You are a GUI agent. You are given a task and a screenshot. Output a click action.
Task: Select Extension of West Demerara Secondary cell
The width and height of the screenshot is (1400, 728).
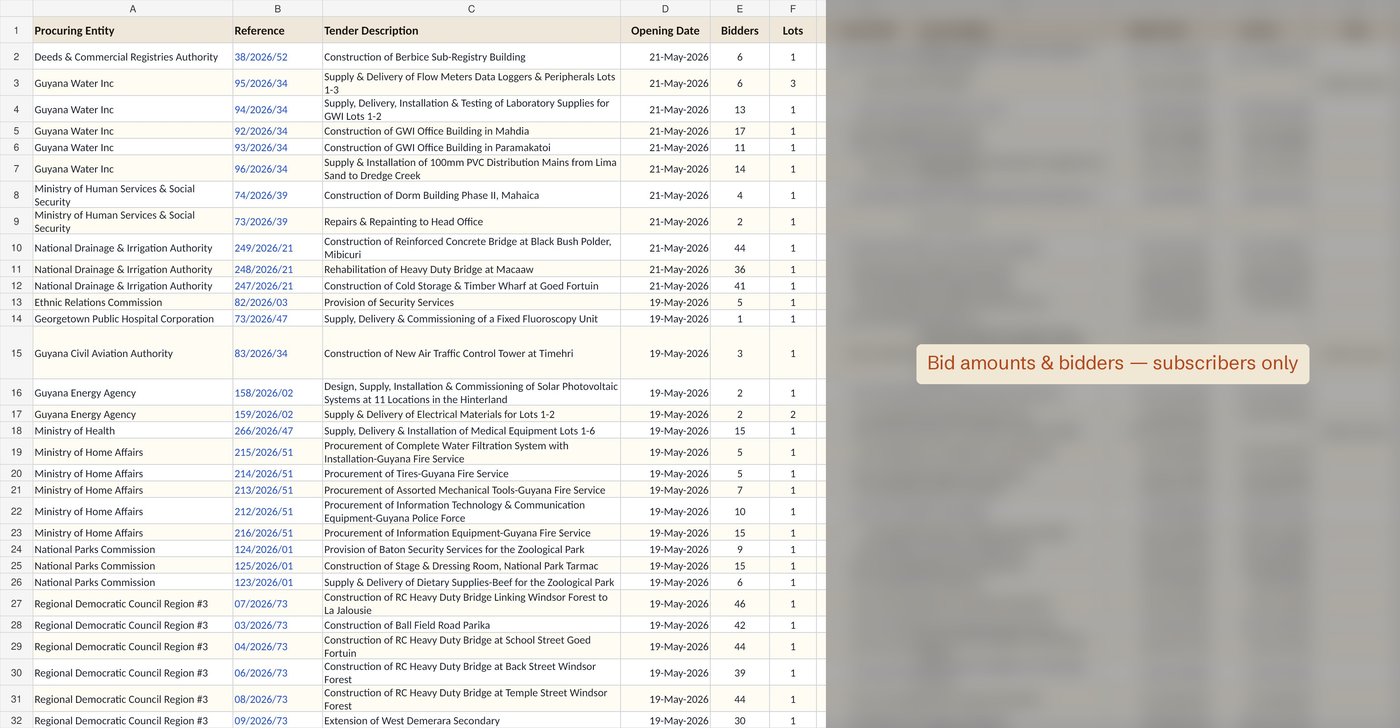472,720
